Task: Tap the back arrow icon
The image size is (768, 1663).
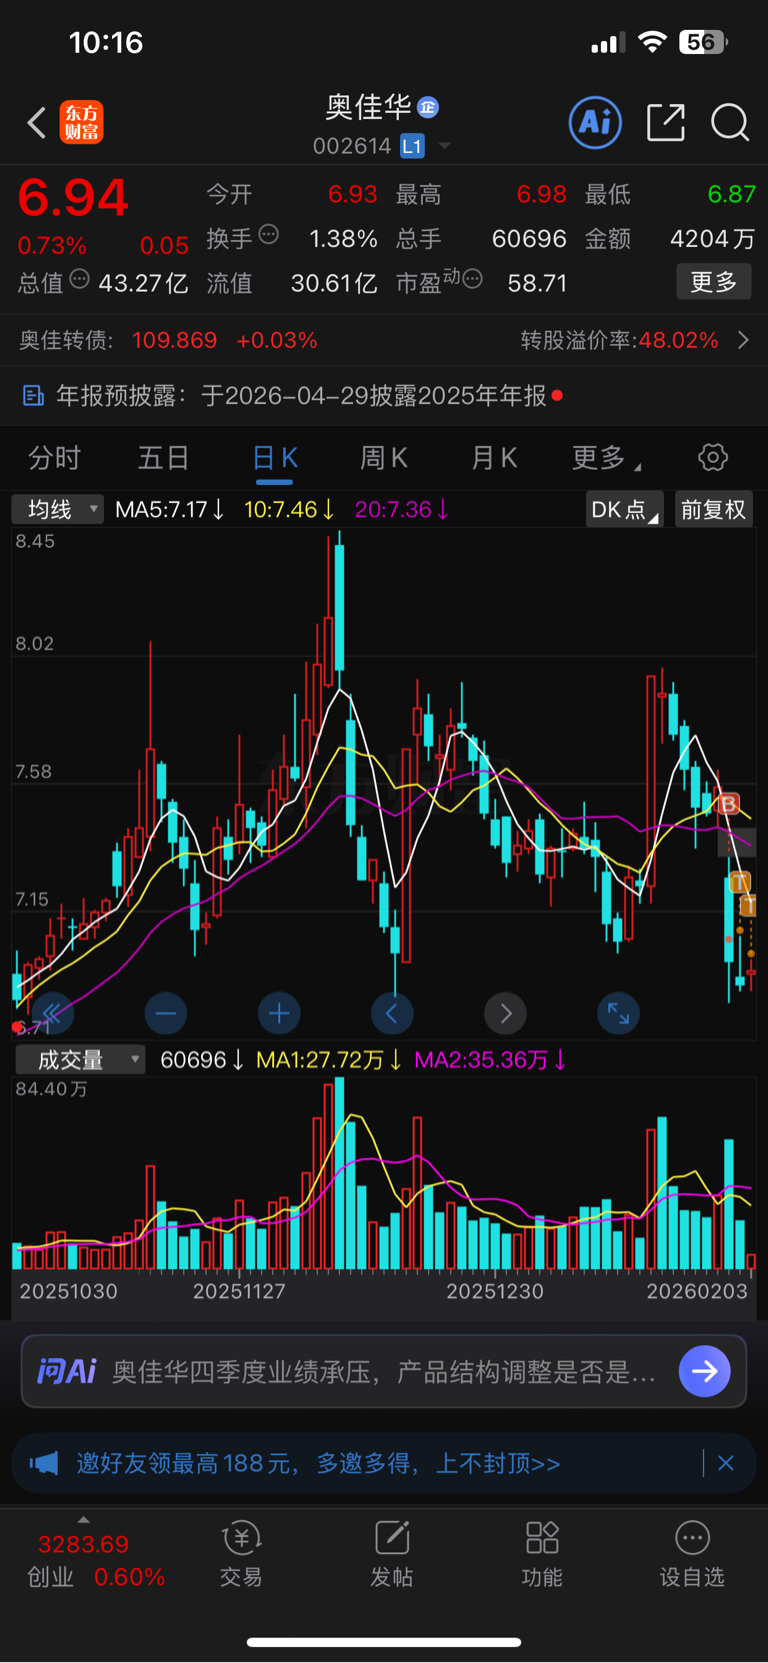Action: [37, 122]
